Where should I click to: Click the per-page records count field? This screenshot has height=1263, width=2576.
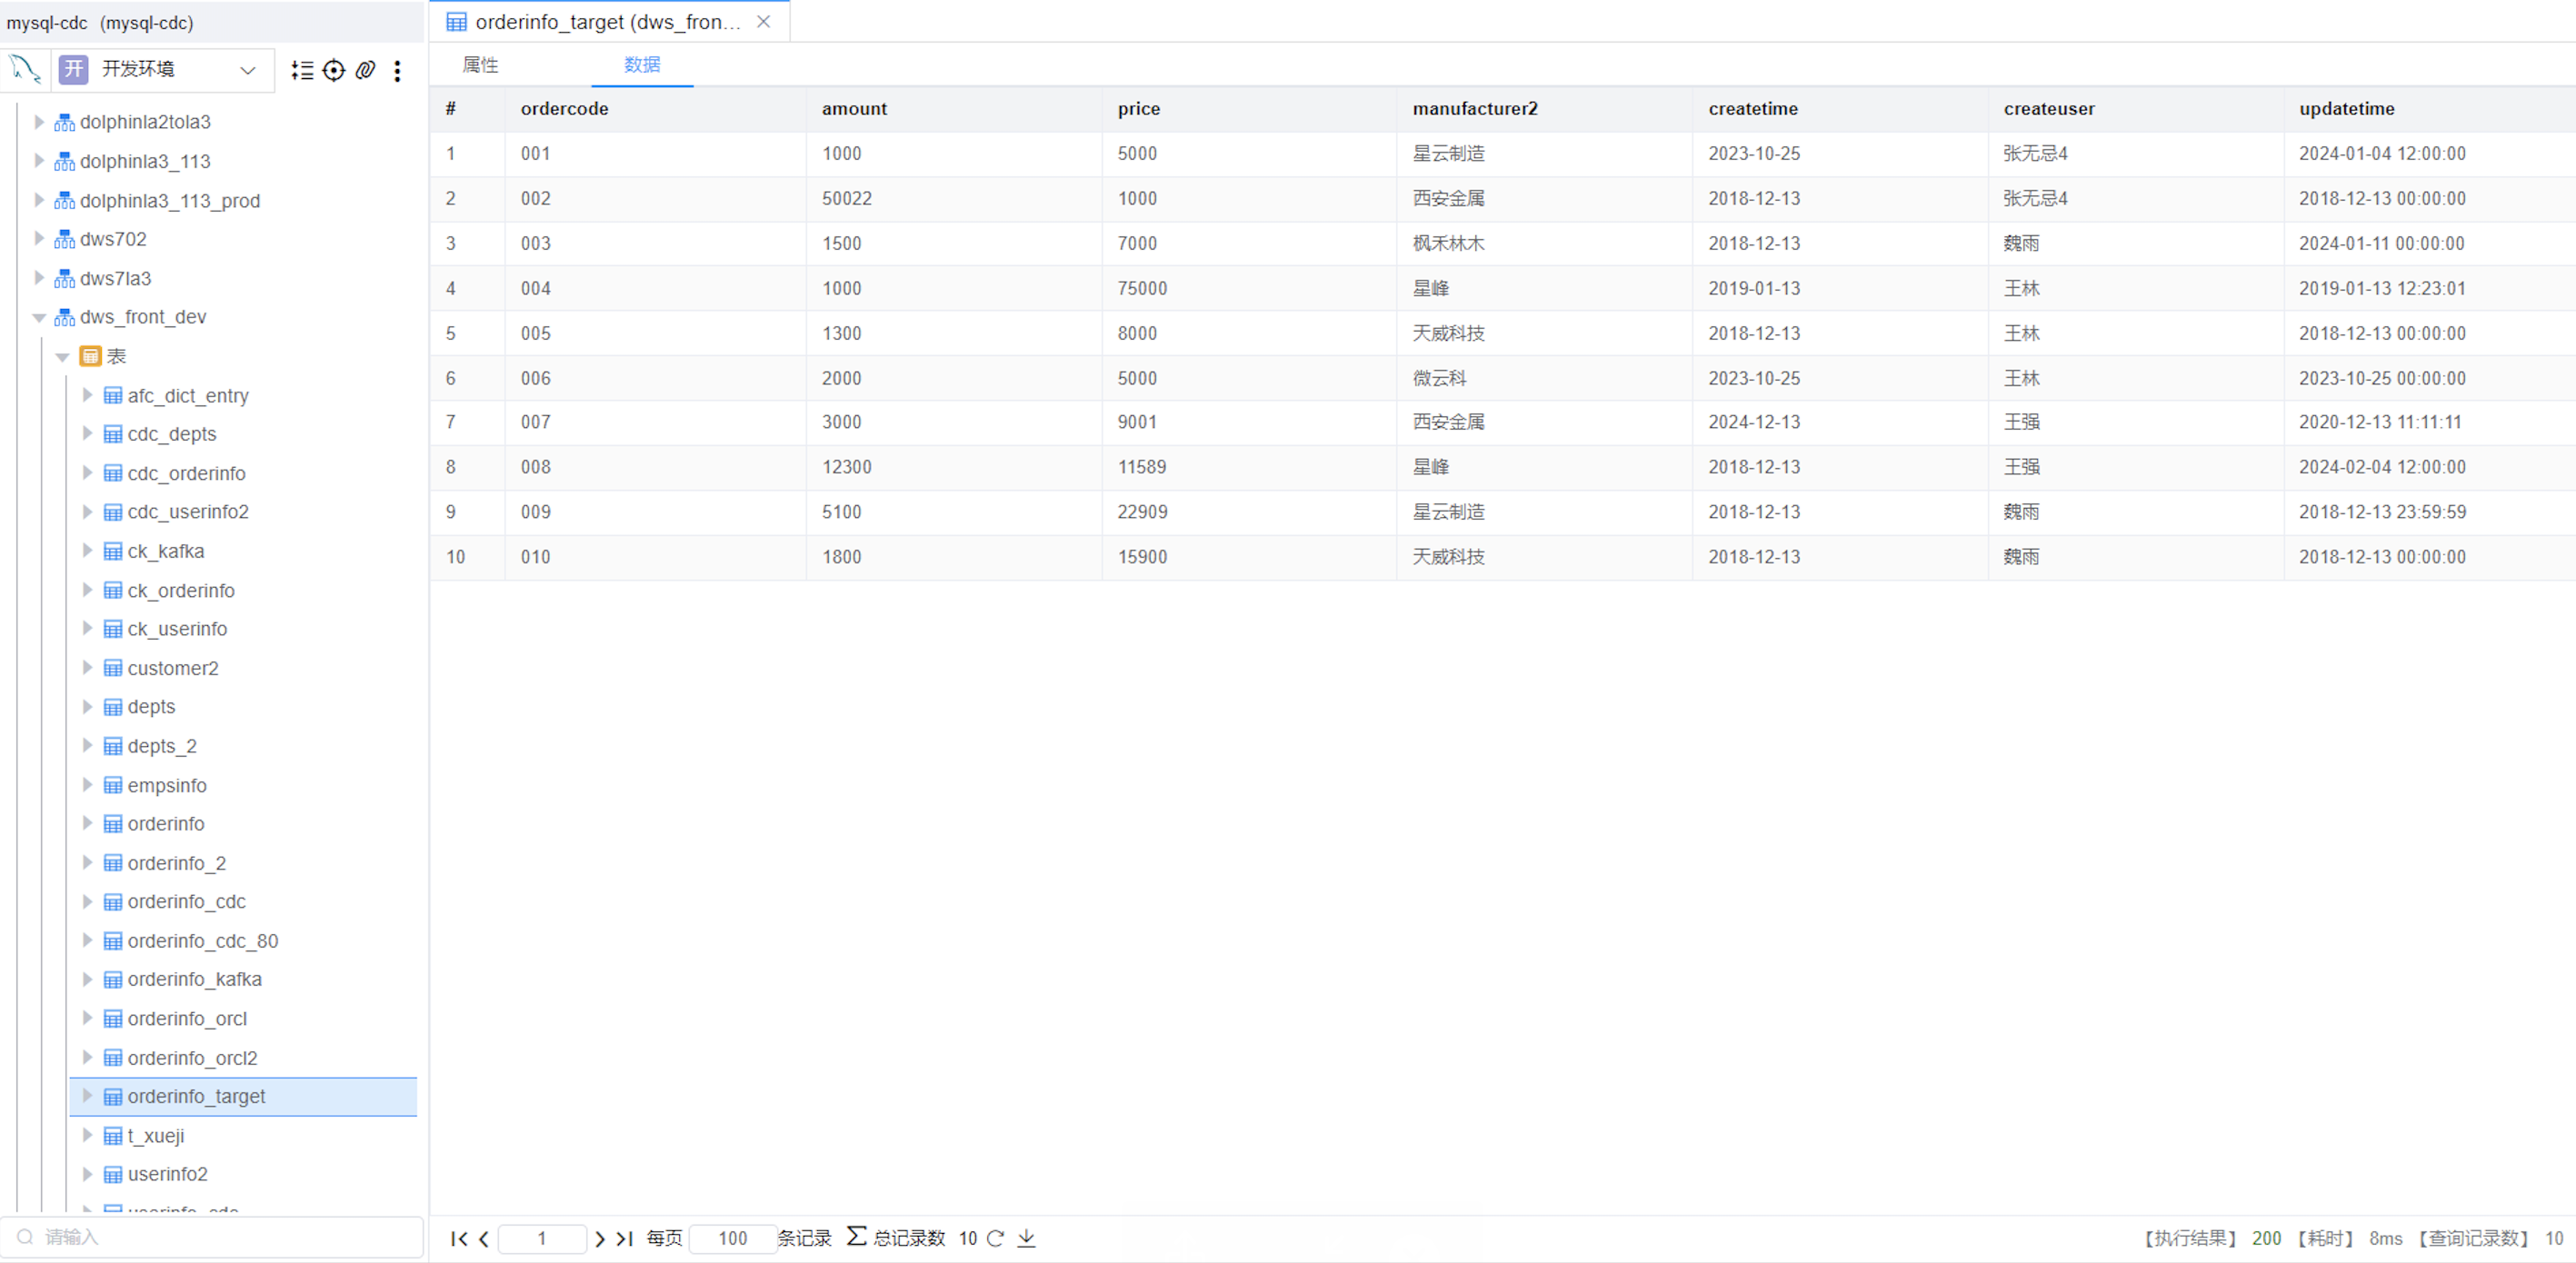click(x=732, y=1239)
